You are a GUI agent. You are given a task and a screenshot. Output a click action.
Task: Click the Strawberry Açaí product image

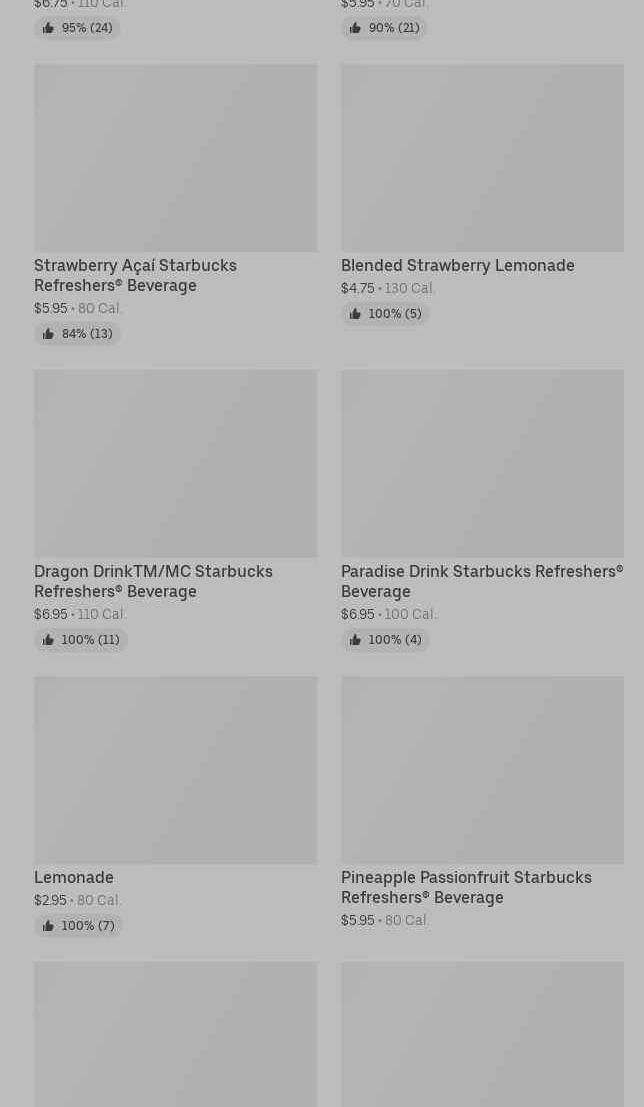click(x=175, y=158)
